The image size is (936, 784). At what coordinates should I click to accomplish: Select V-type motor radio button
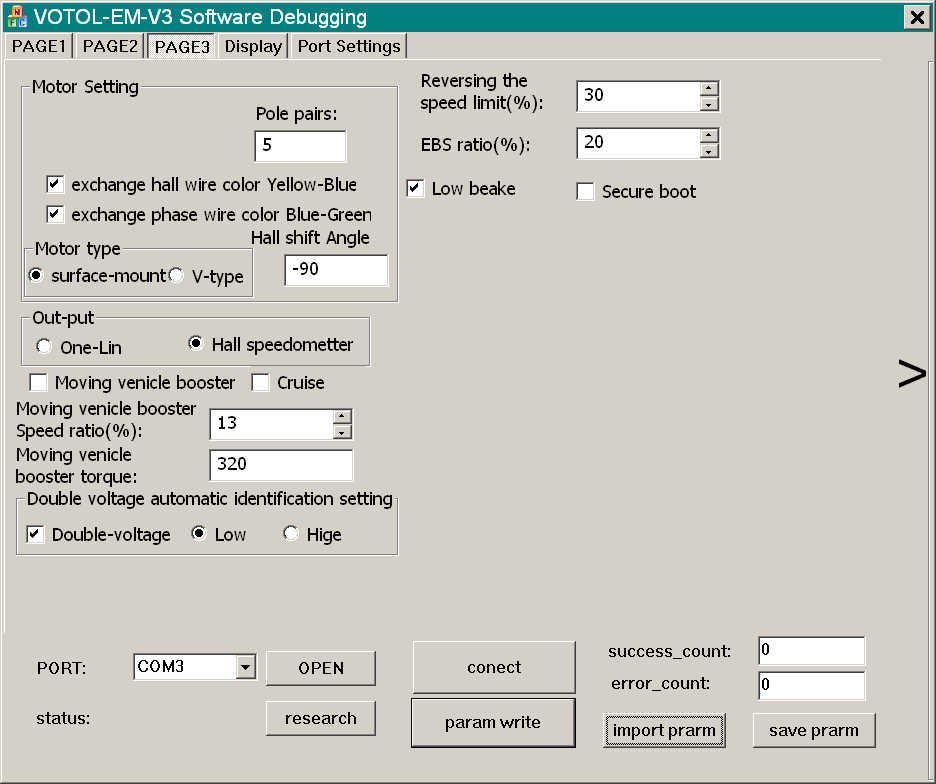pyautogui.click(x=176, y=275)
